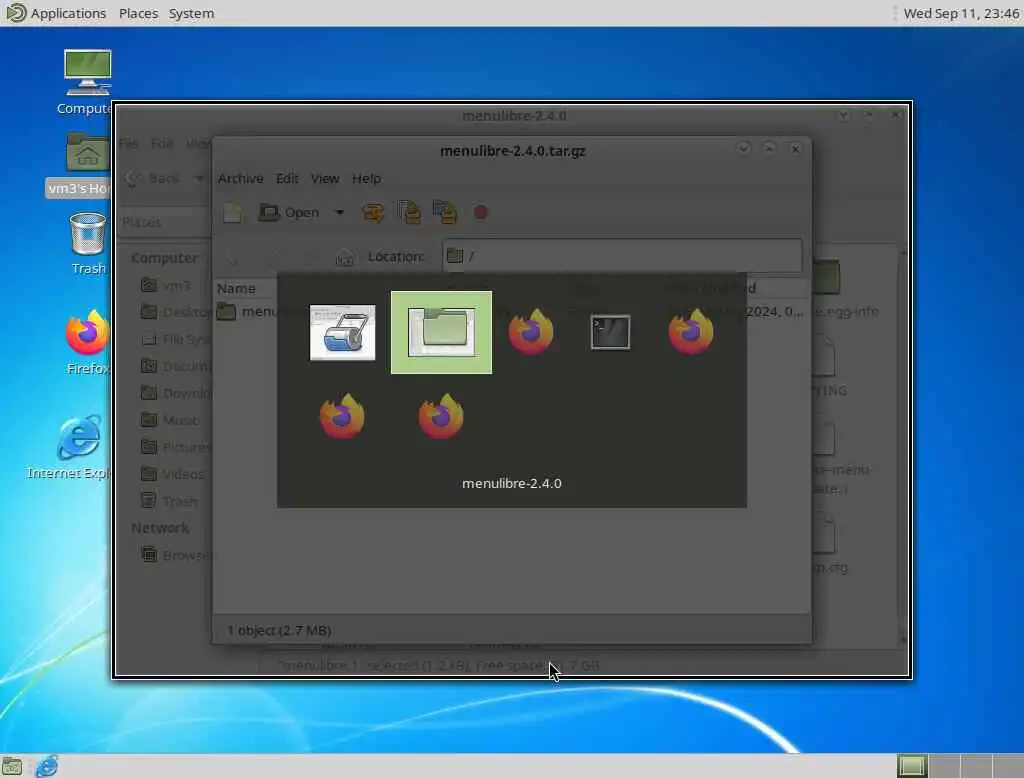The image size is (1024, 778).
Task: Click the home icon beside Location label
Action: tap(344, 257)
